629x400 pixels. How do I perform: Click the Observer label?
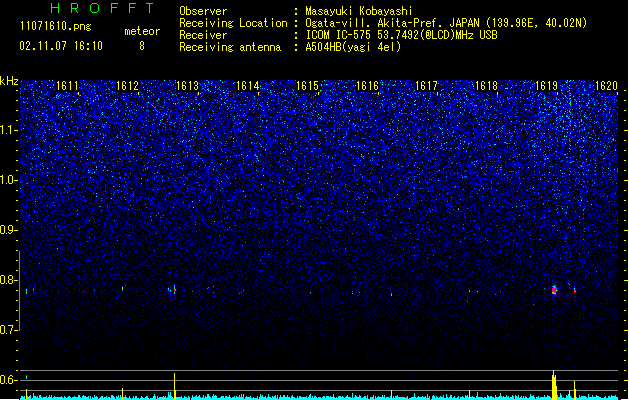pos(203,11)
